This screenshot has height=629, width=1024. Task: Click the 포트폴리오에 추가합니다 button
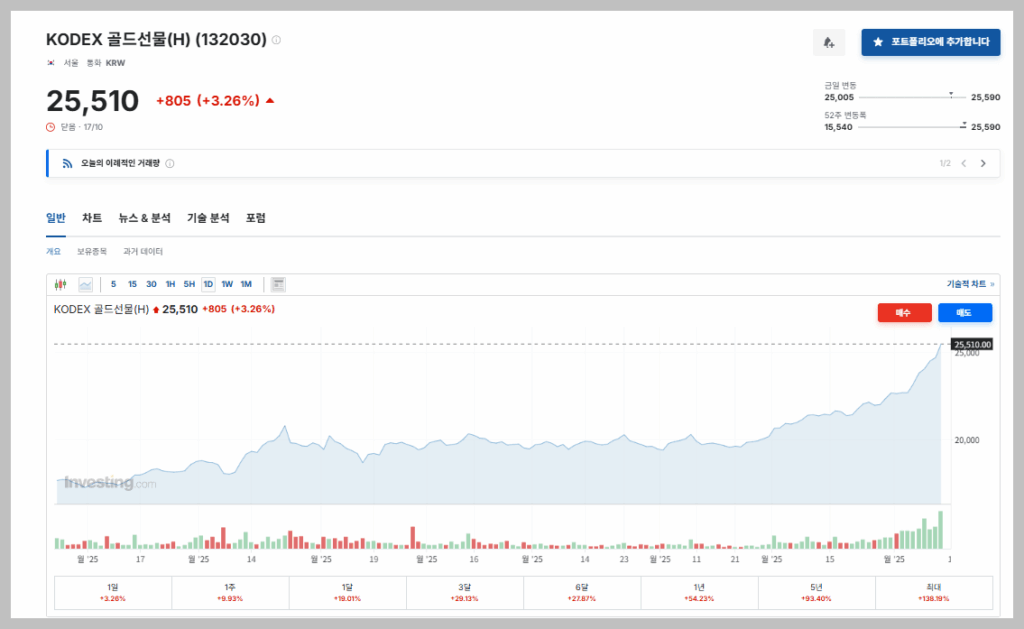tap(930, 42)
